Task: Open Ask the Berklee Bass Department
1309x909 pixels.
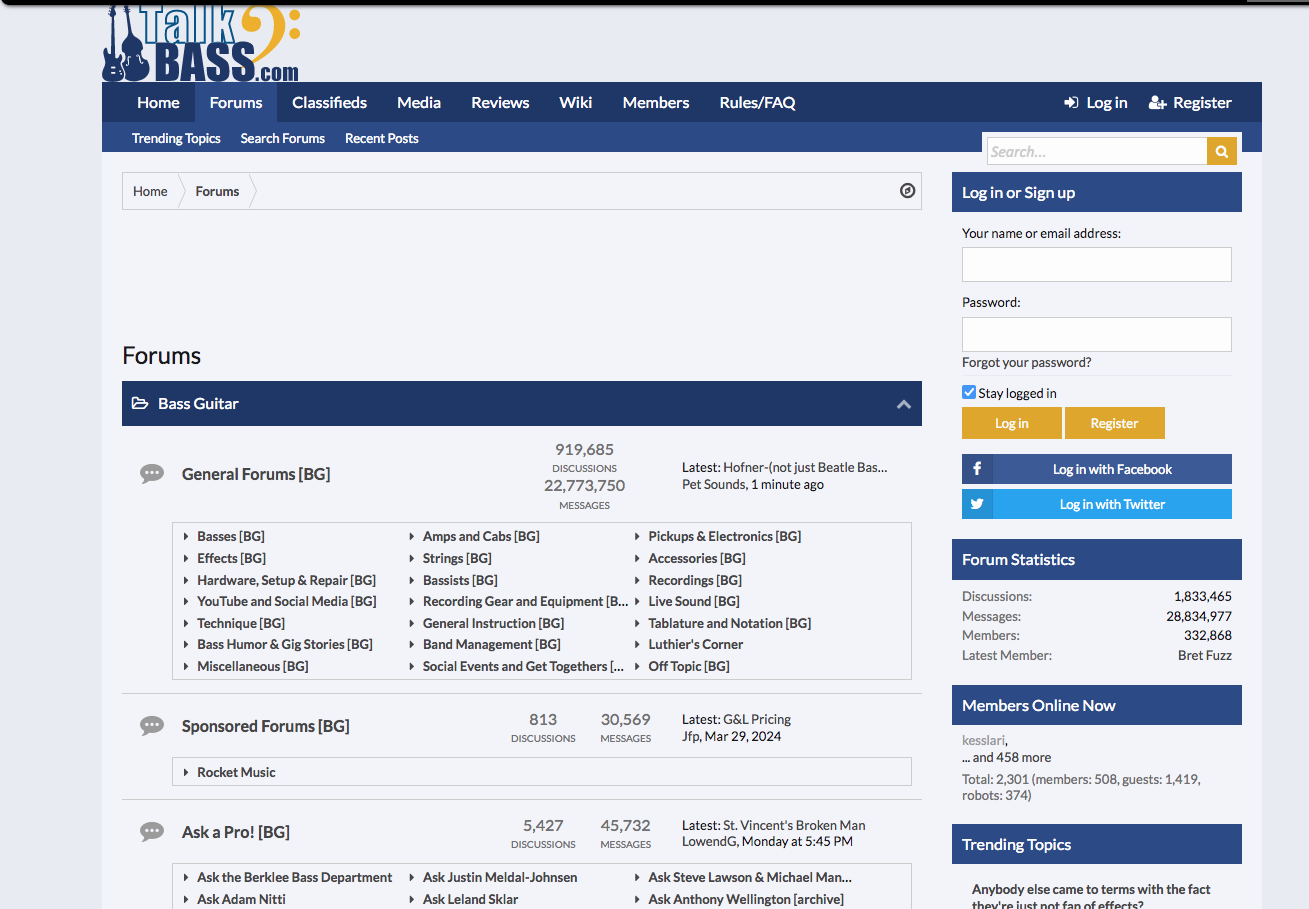Action: click(295, 877)
